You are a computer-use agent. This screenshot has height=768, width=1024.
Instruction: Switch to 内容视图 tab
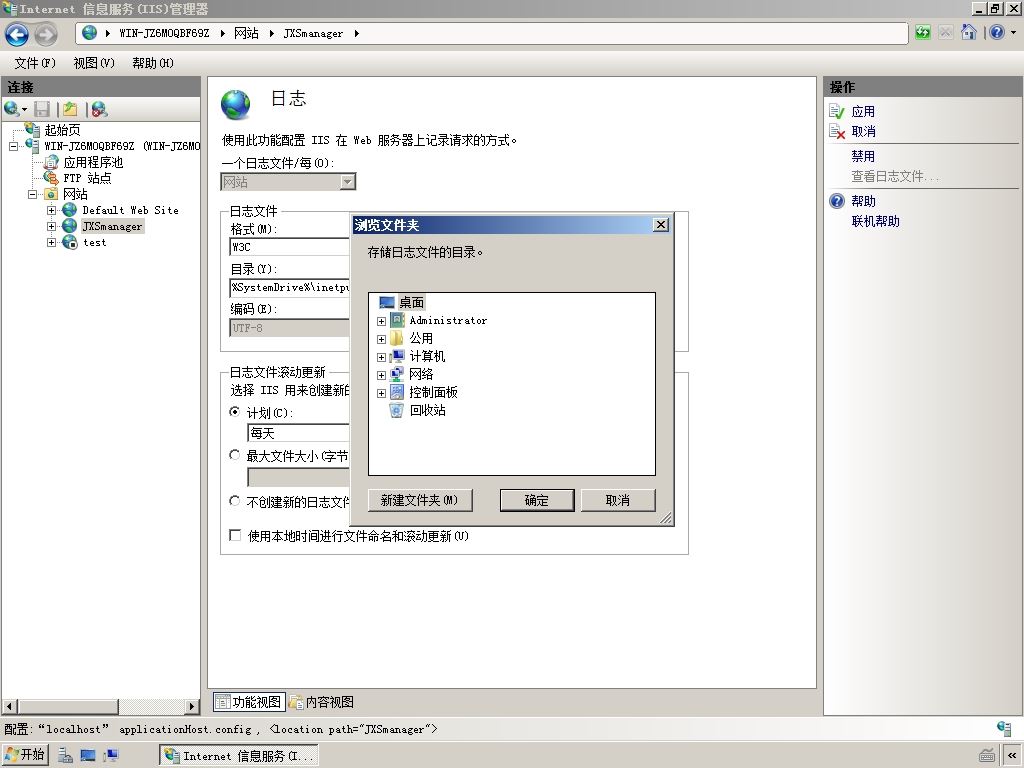pos(321,702)
